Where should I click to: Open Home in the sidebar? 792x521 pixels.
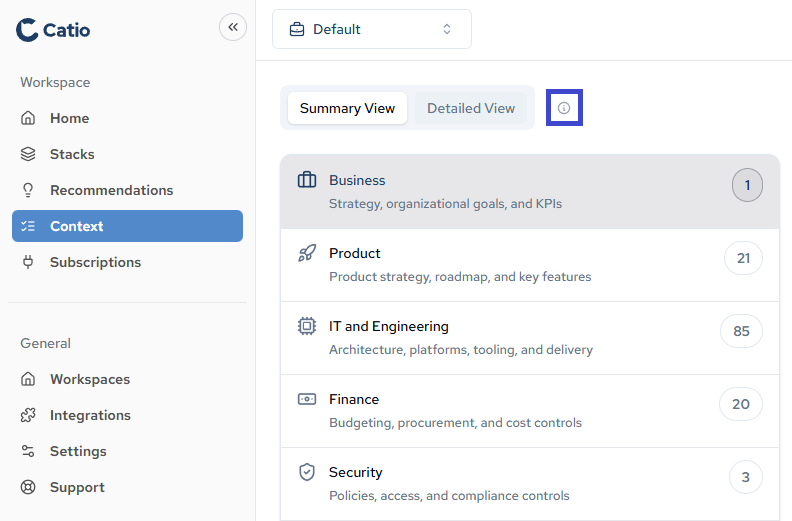(69, 118)
